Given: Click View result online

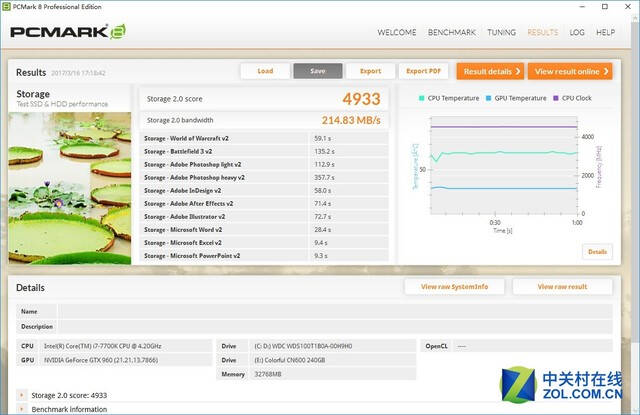Looking at the screenshot, I should tap(570, 71).
